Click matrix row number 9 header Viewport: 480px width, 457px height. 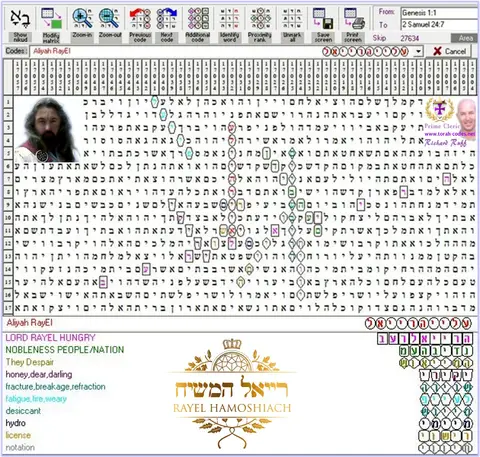tap(8, 205)
